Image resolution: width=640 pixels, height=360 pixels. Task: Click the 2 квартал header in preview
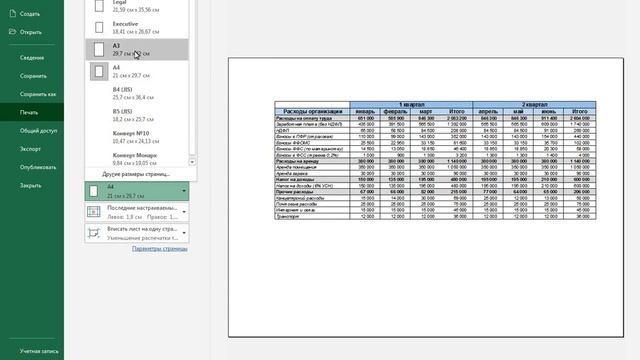tap(534, 104)
